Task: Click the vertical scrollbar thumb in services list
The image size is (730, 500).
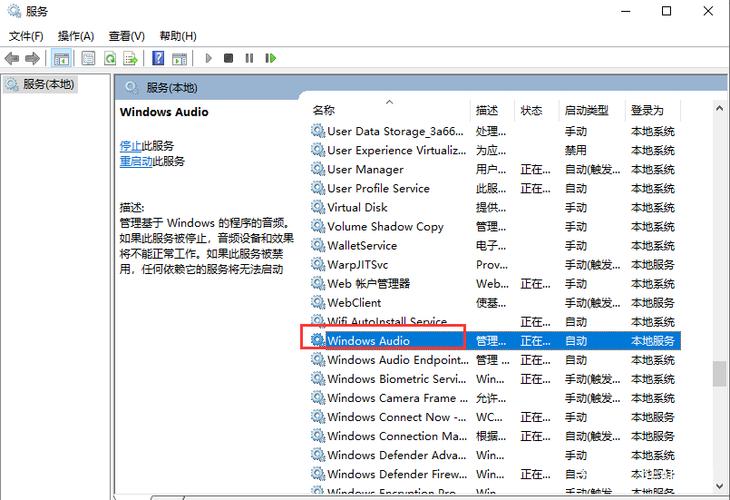Action: click(719, 373)
